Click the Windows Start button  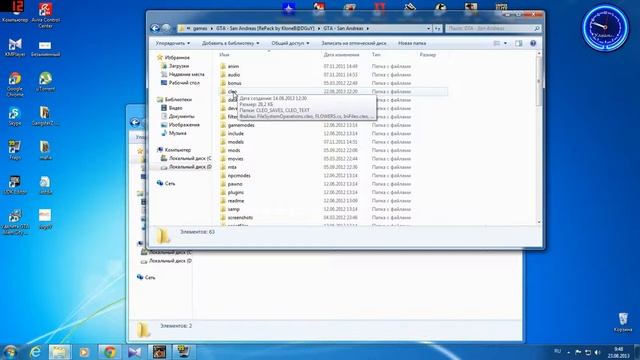tap(10, 352)
